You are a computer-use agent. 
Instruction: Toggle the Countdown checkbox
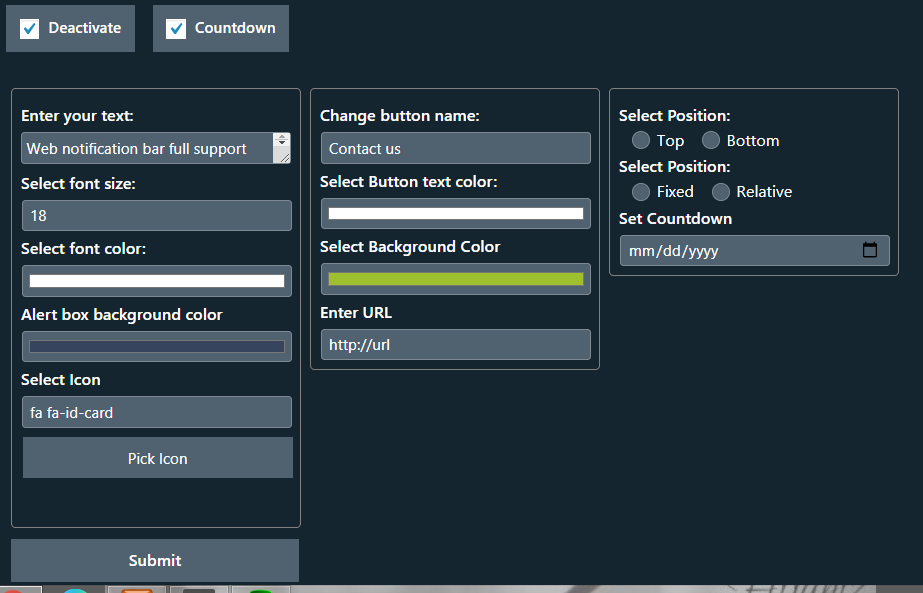(x=175, y=28)
